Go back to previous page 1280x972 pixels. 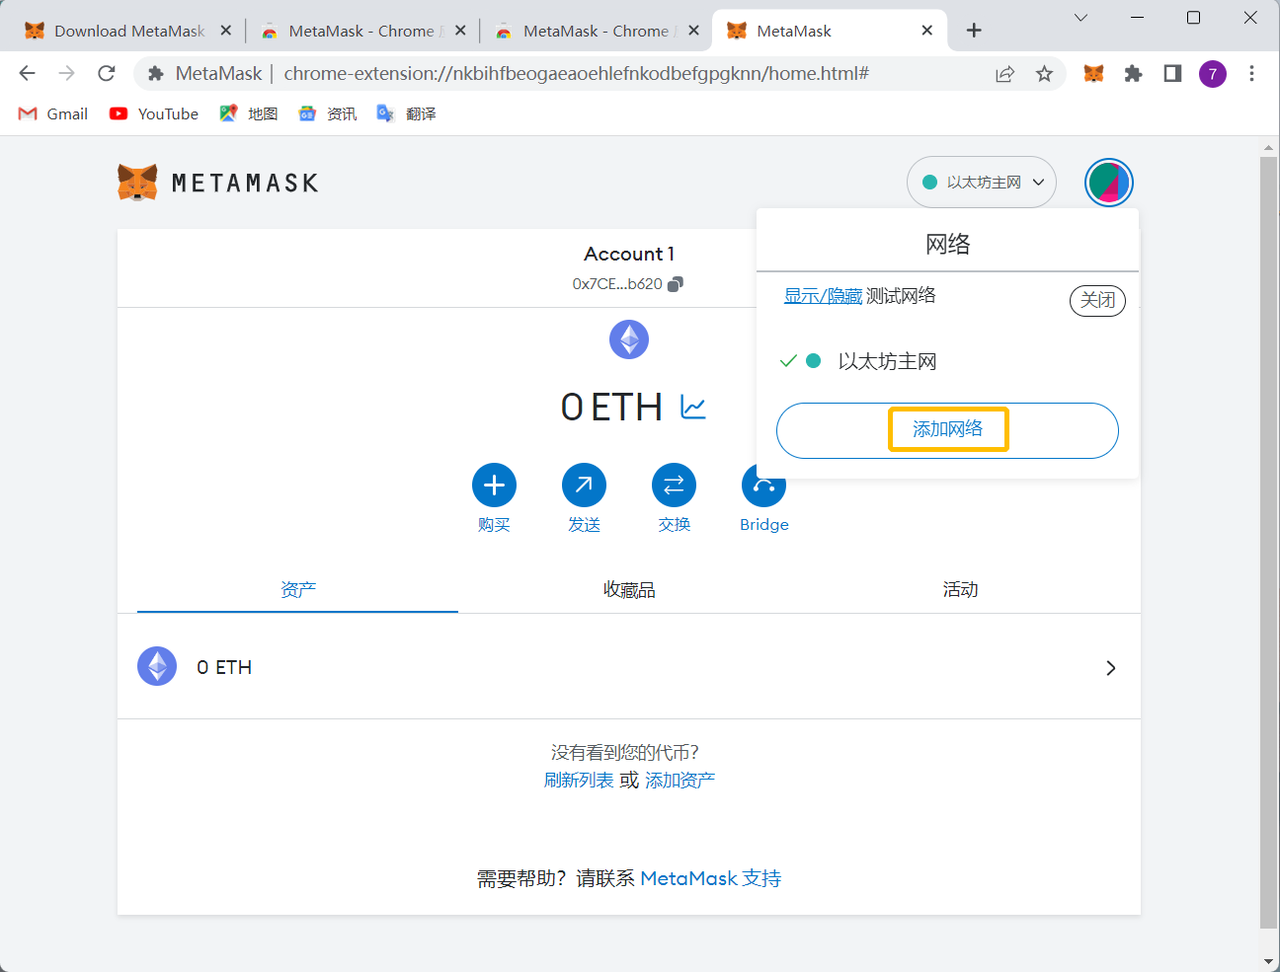(x=27, y=73)
